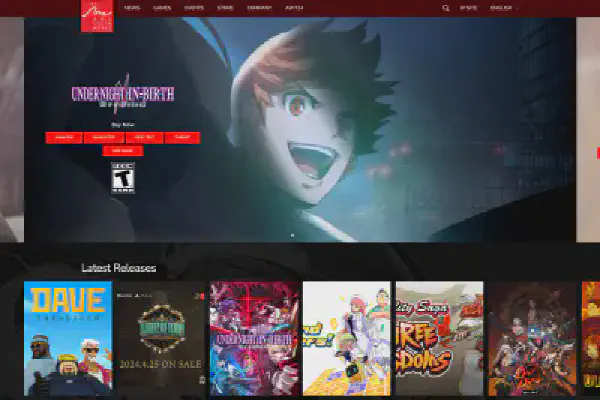Click the lone red button below the buy row
Image resolution: width=600 pixels, height=400 pixels.
click(123, 151)
